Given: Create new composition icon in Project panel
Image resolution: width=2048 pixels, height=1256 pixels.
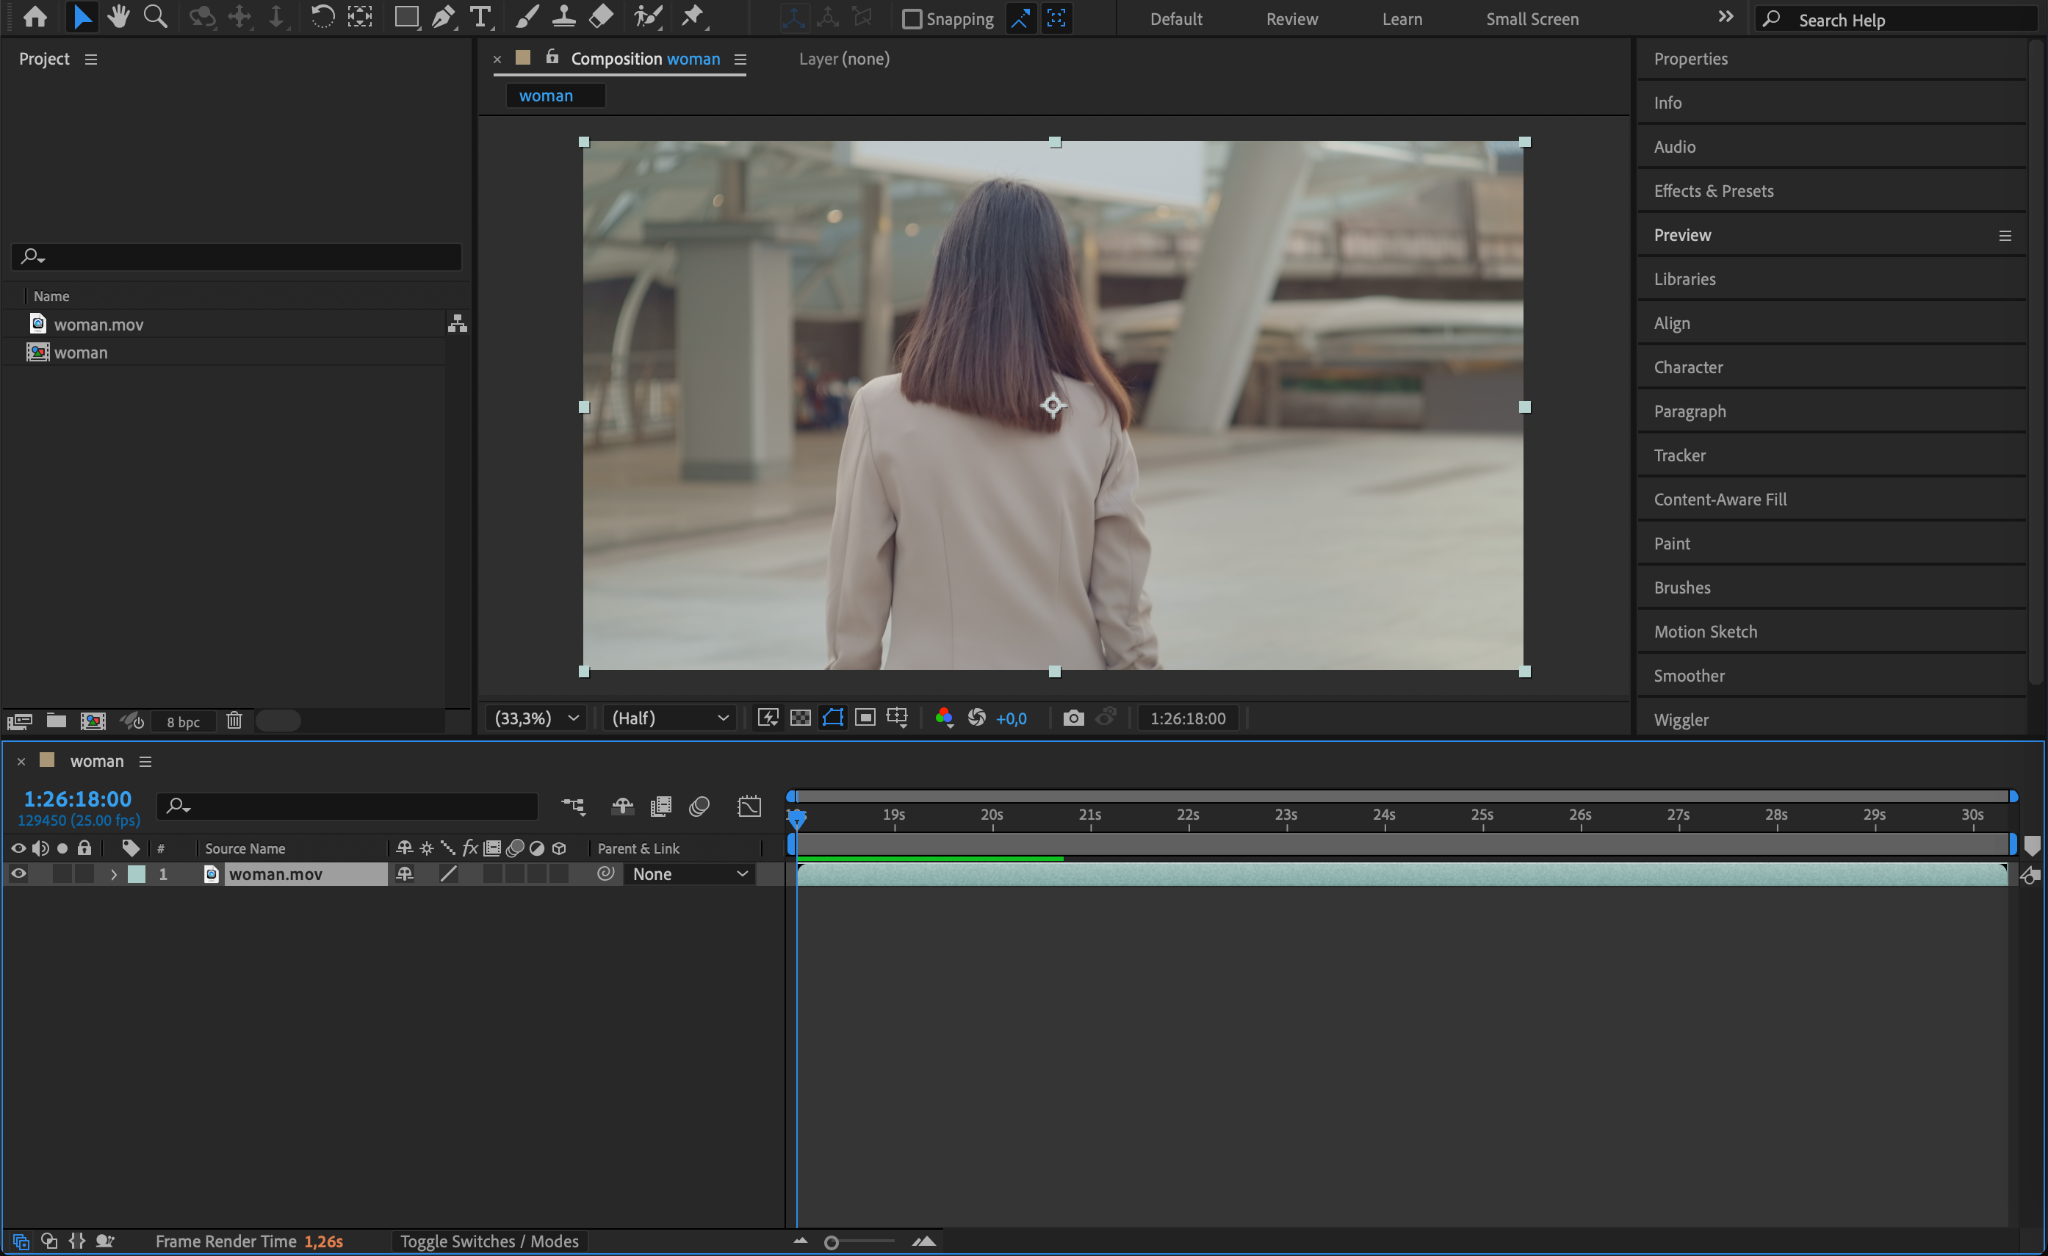Looking at the screenshot, I should 93,721.
